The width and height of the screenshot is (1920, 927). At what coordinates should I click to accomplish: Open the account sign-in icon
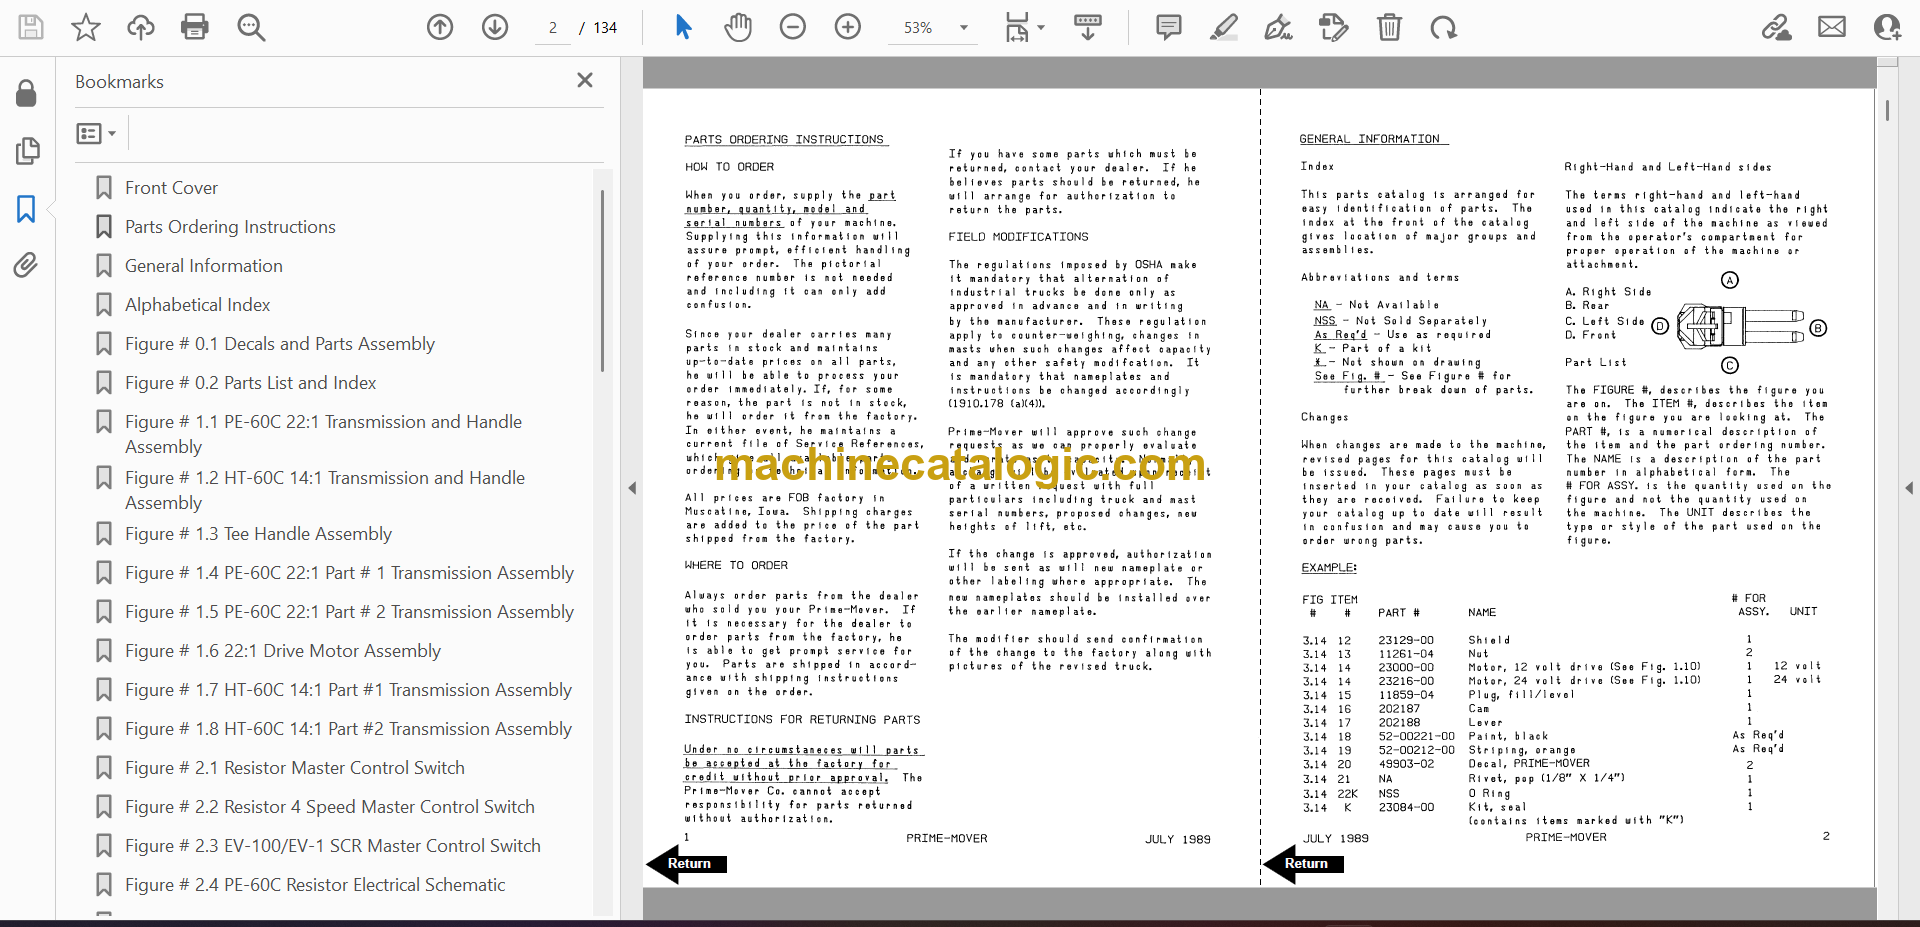[1887, 27]
